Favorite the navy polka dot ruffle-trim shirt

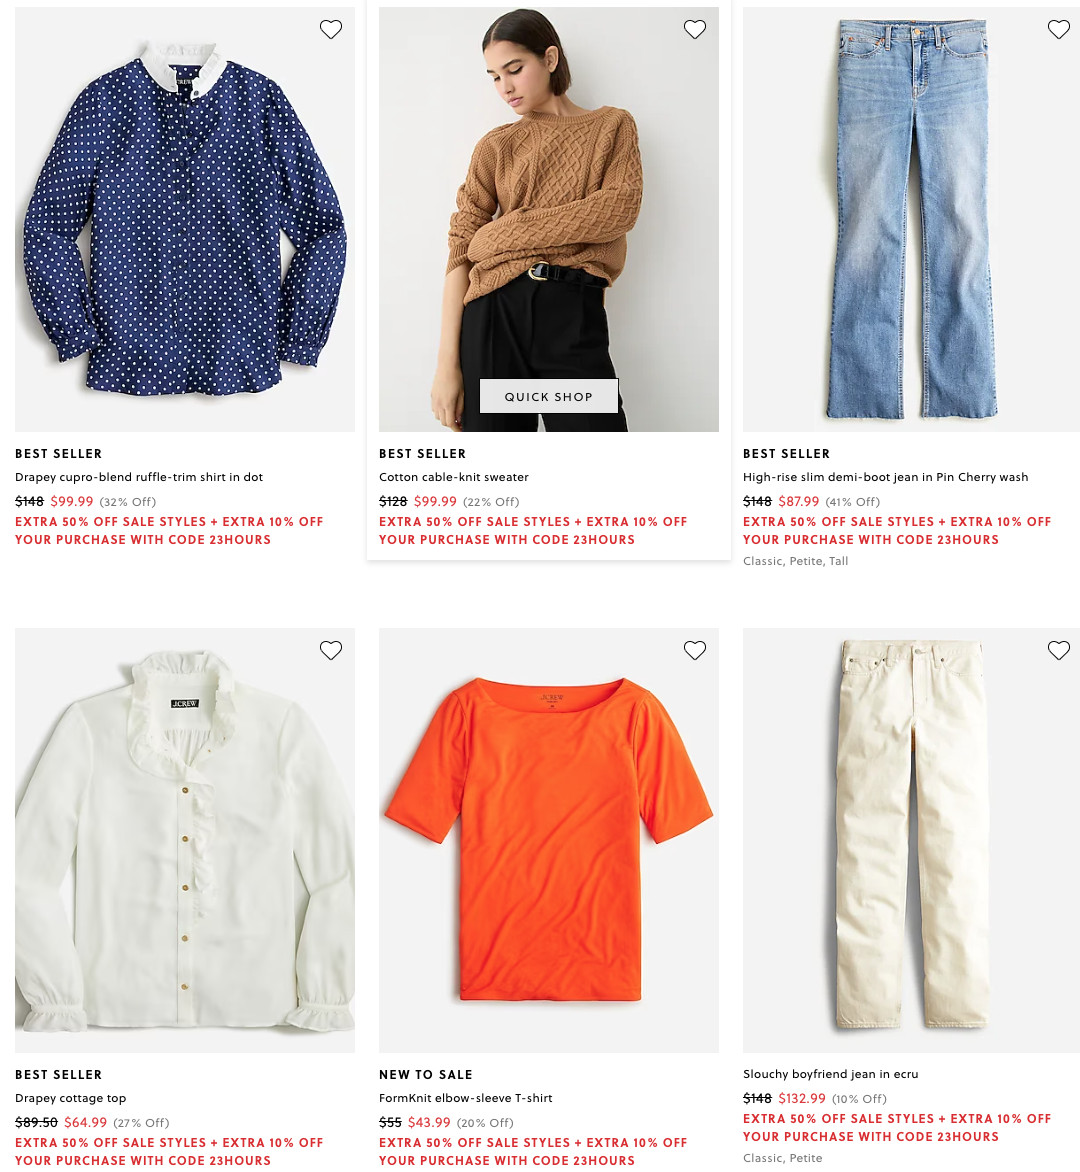tap(330, 29)
